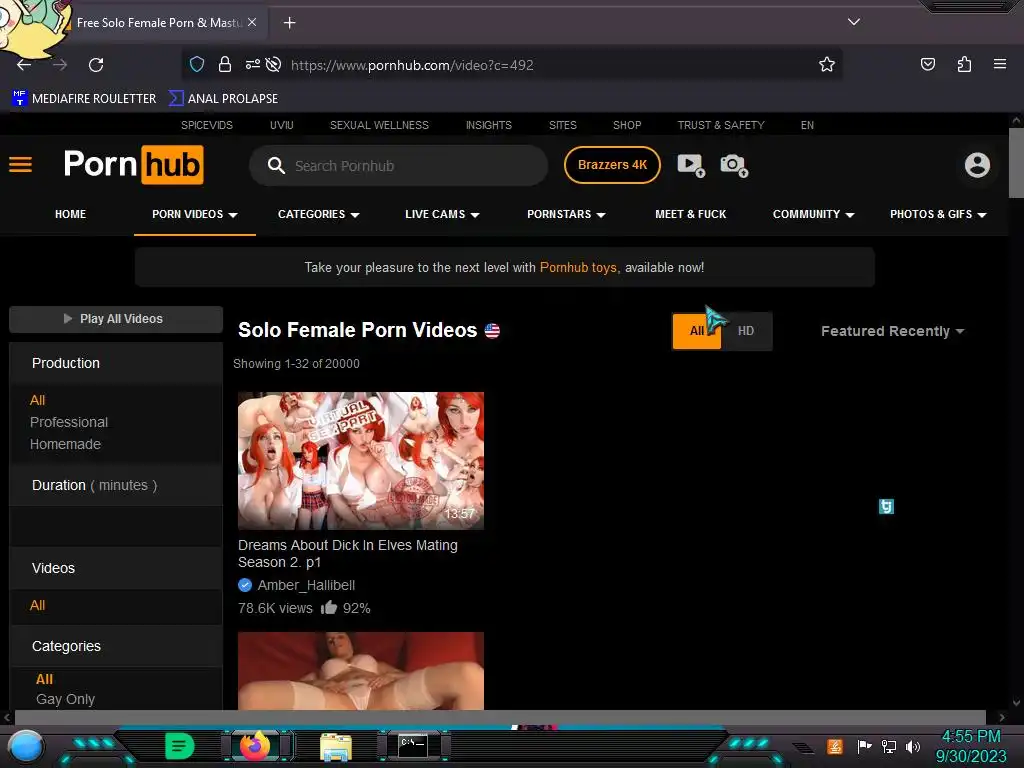Close the current browser tab
The image size is (1024, 768).
point(252,22)
